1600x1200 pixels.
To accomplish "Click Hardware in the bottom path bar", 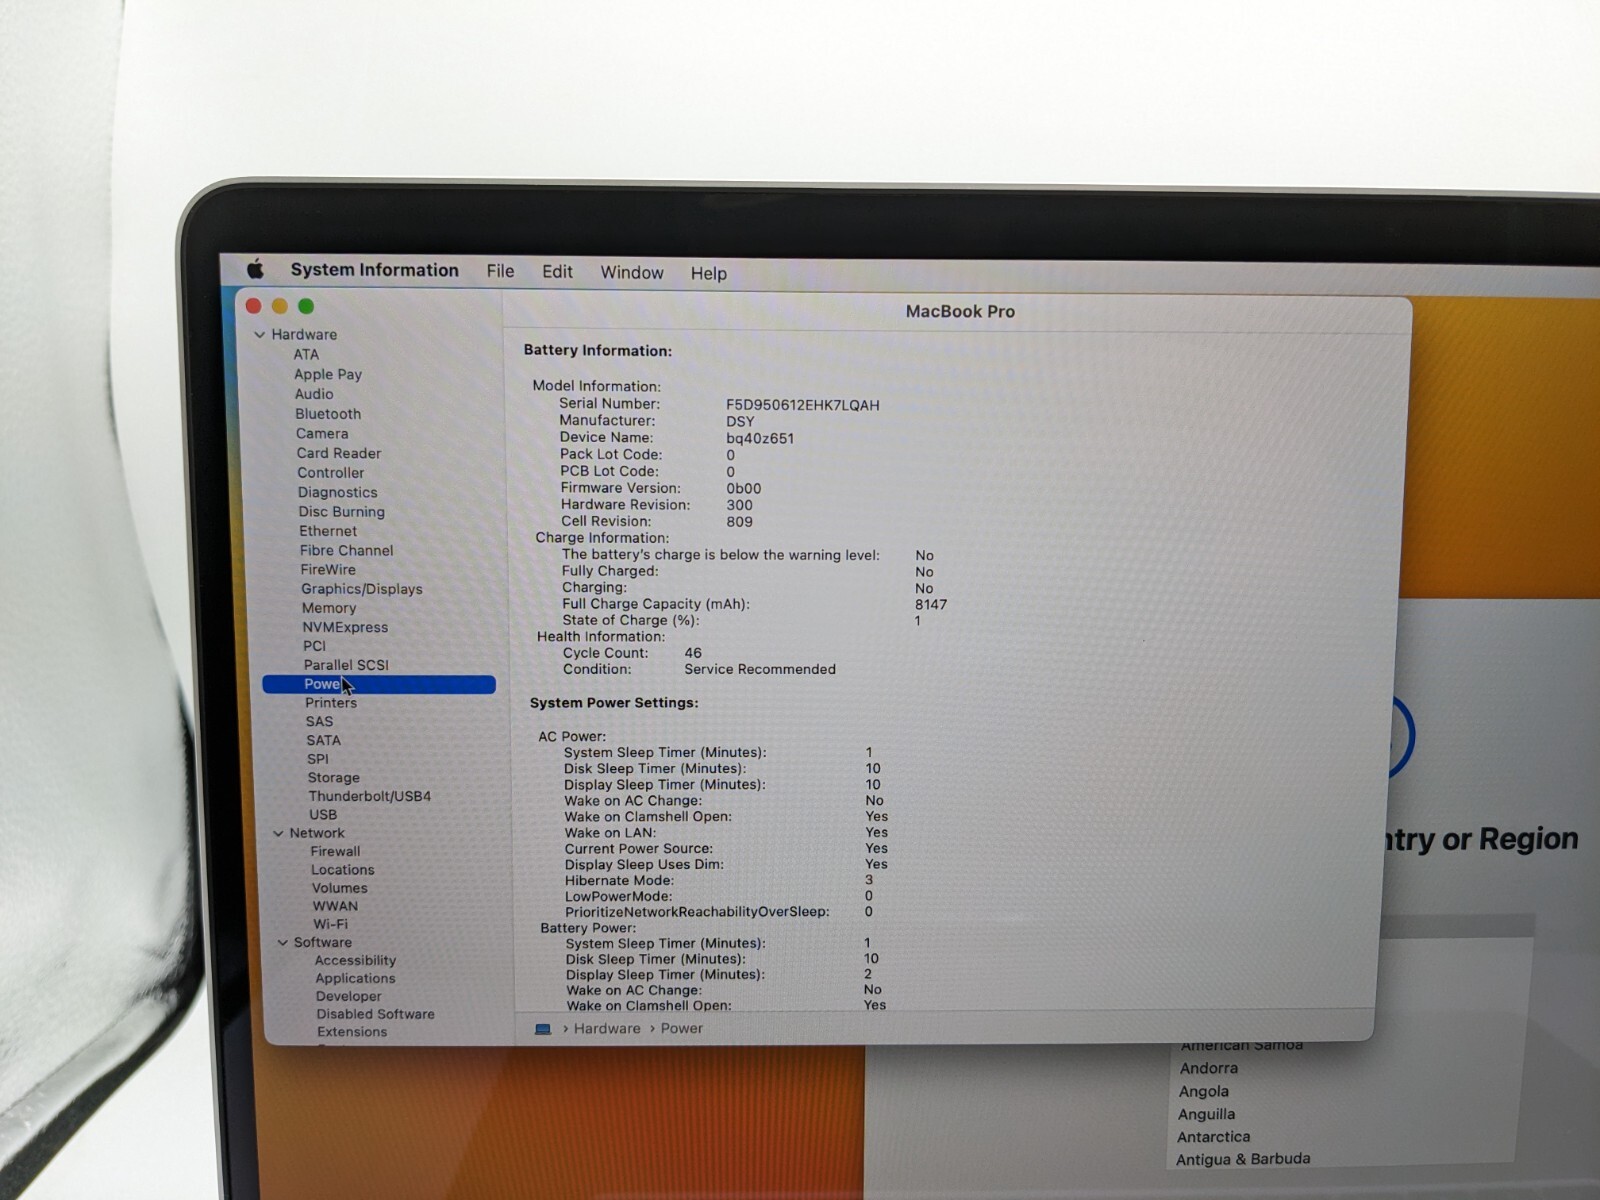I will pyautogui.click(x=607, y=1029).
